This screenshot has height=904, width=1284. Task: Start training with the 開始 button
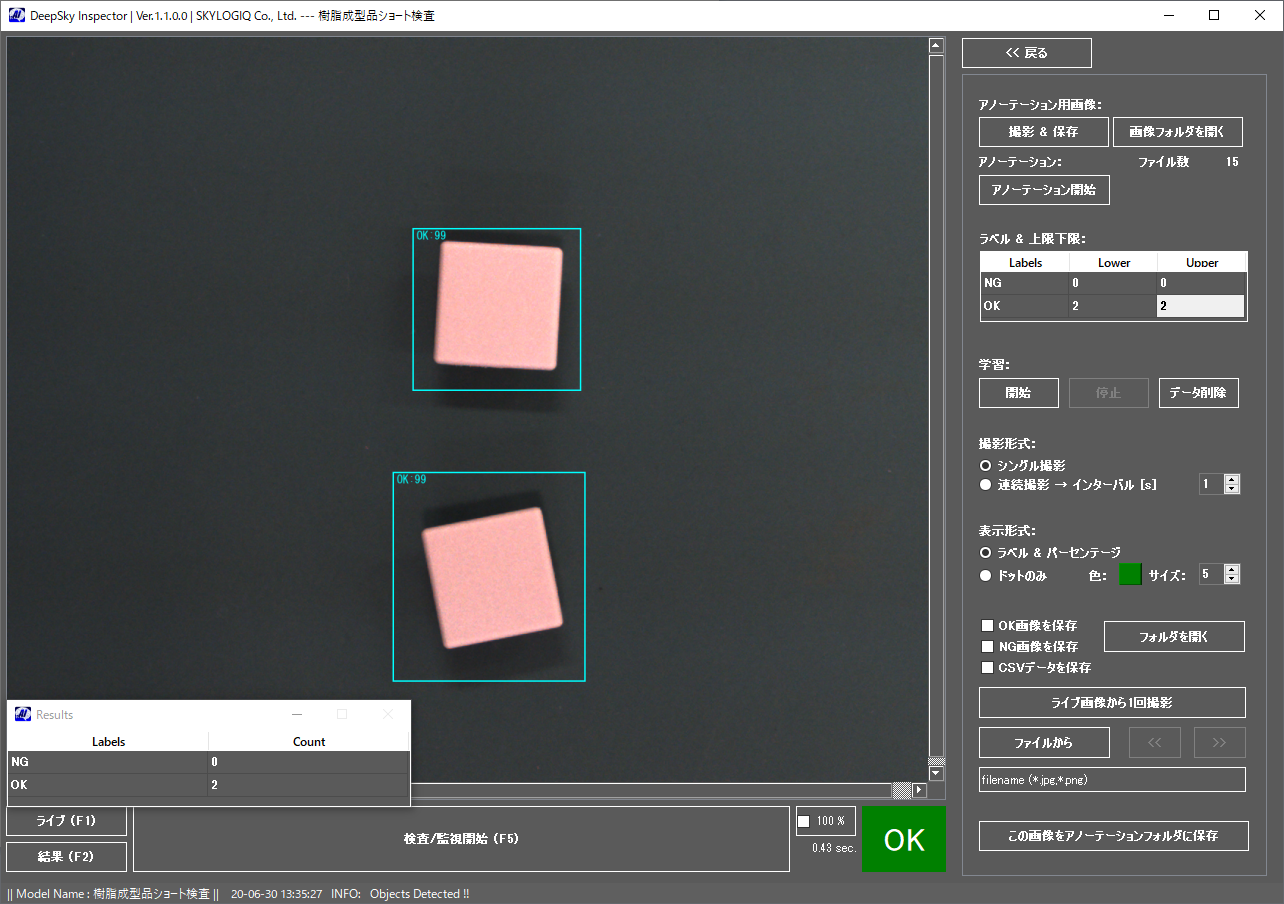point(1019,393)
